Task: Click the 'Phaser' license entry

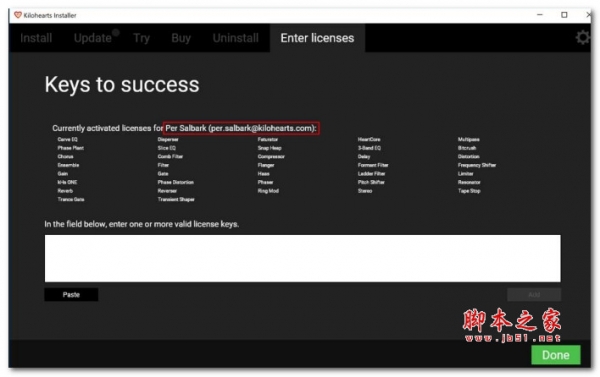Action: (x=266, y=182)
